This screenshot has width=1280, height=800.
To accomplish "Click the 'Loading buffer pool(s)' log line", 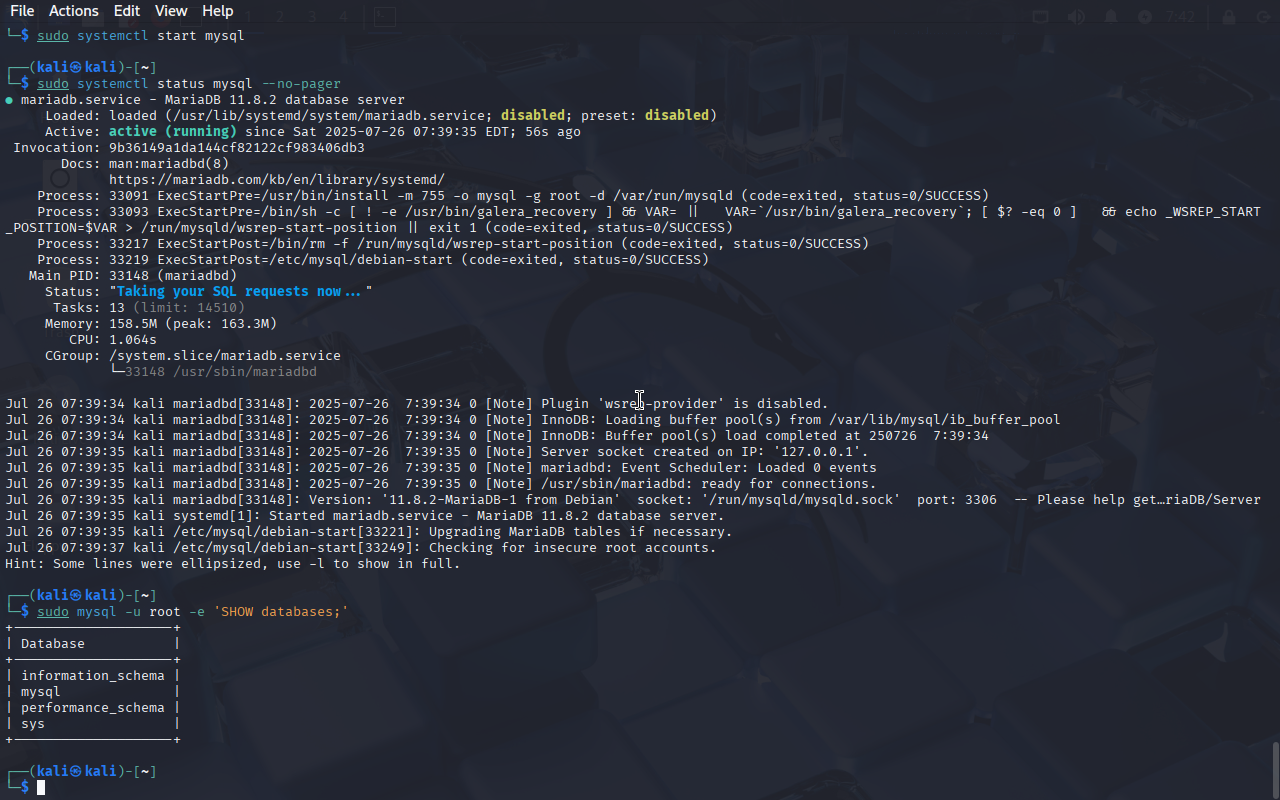I will point(533,420).
